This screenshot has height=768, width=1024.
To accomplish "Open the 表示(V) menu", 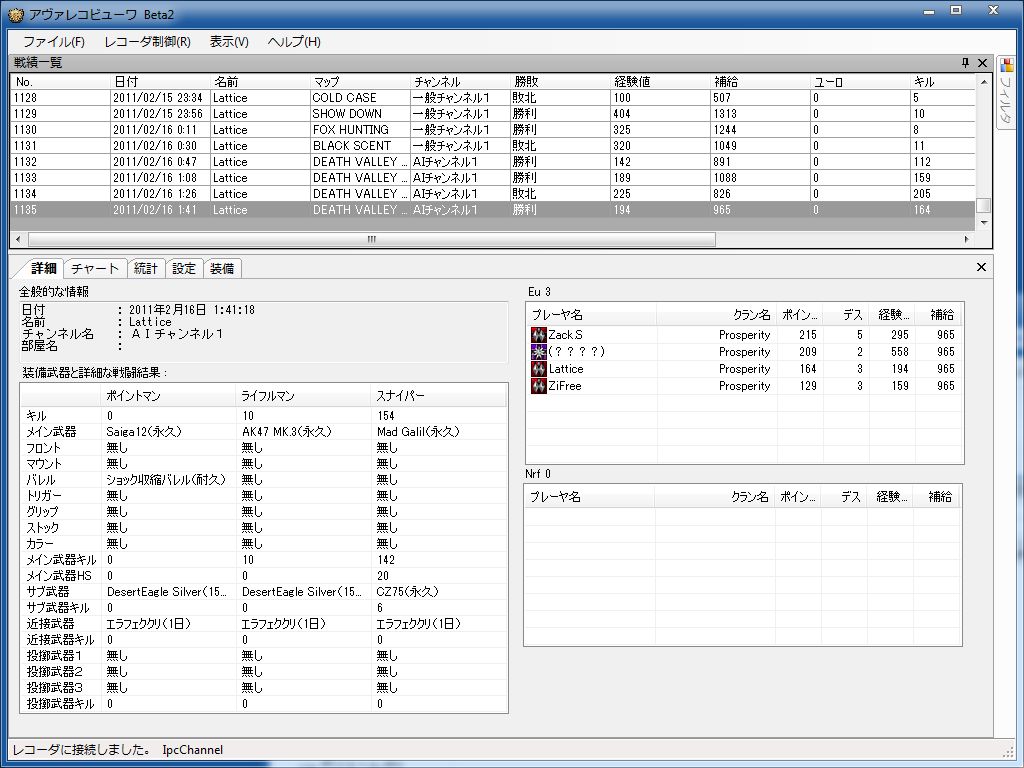I will click(x=229, y=42).
